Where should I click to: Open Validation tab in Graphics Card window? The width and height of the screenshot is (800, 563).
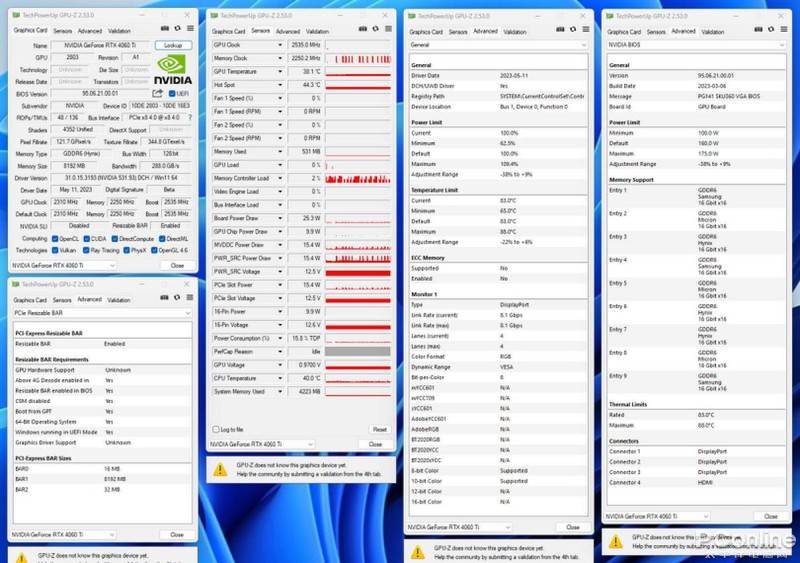tap(119, 31)
